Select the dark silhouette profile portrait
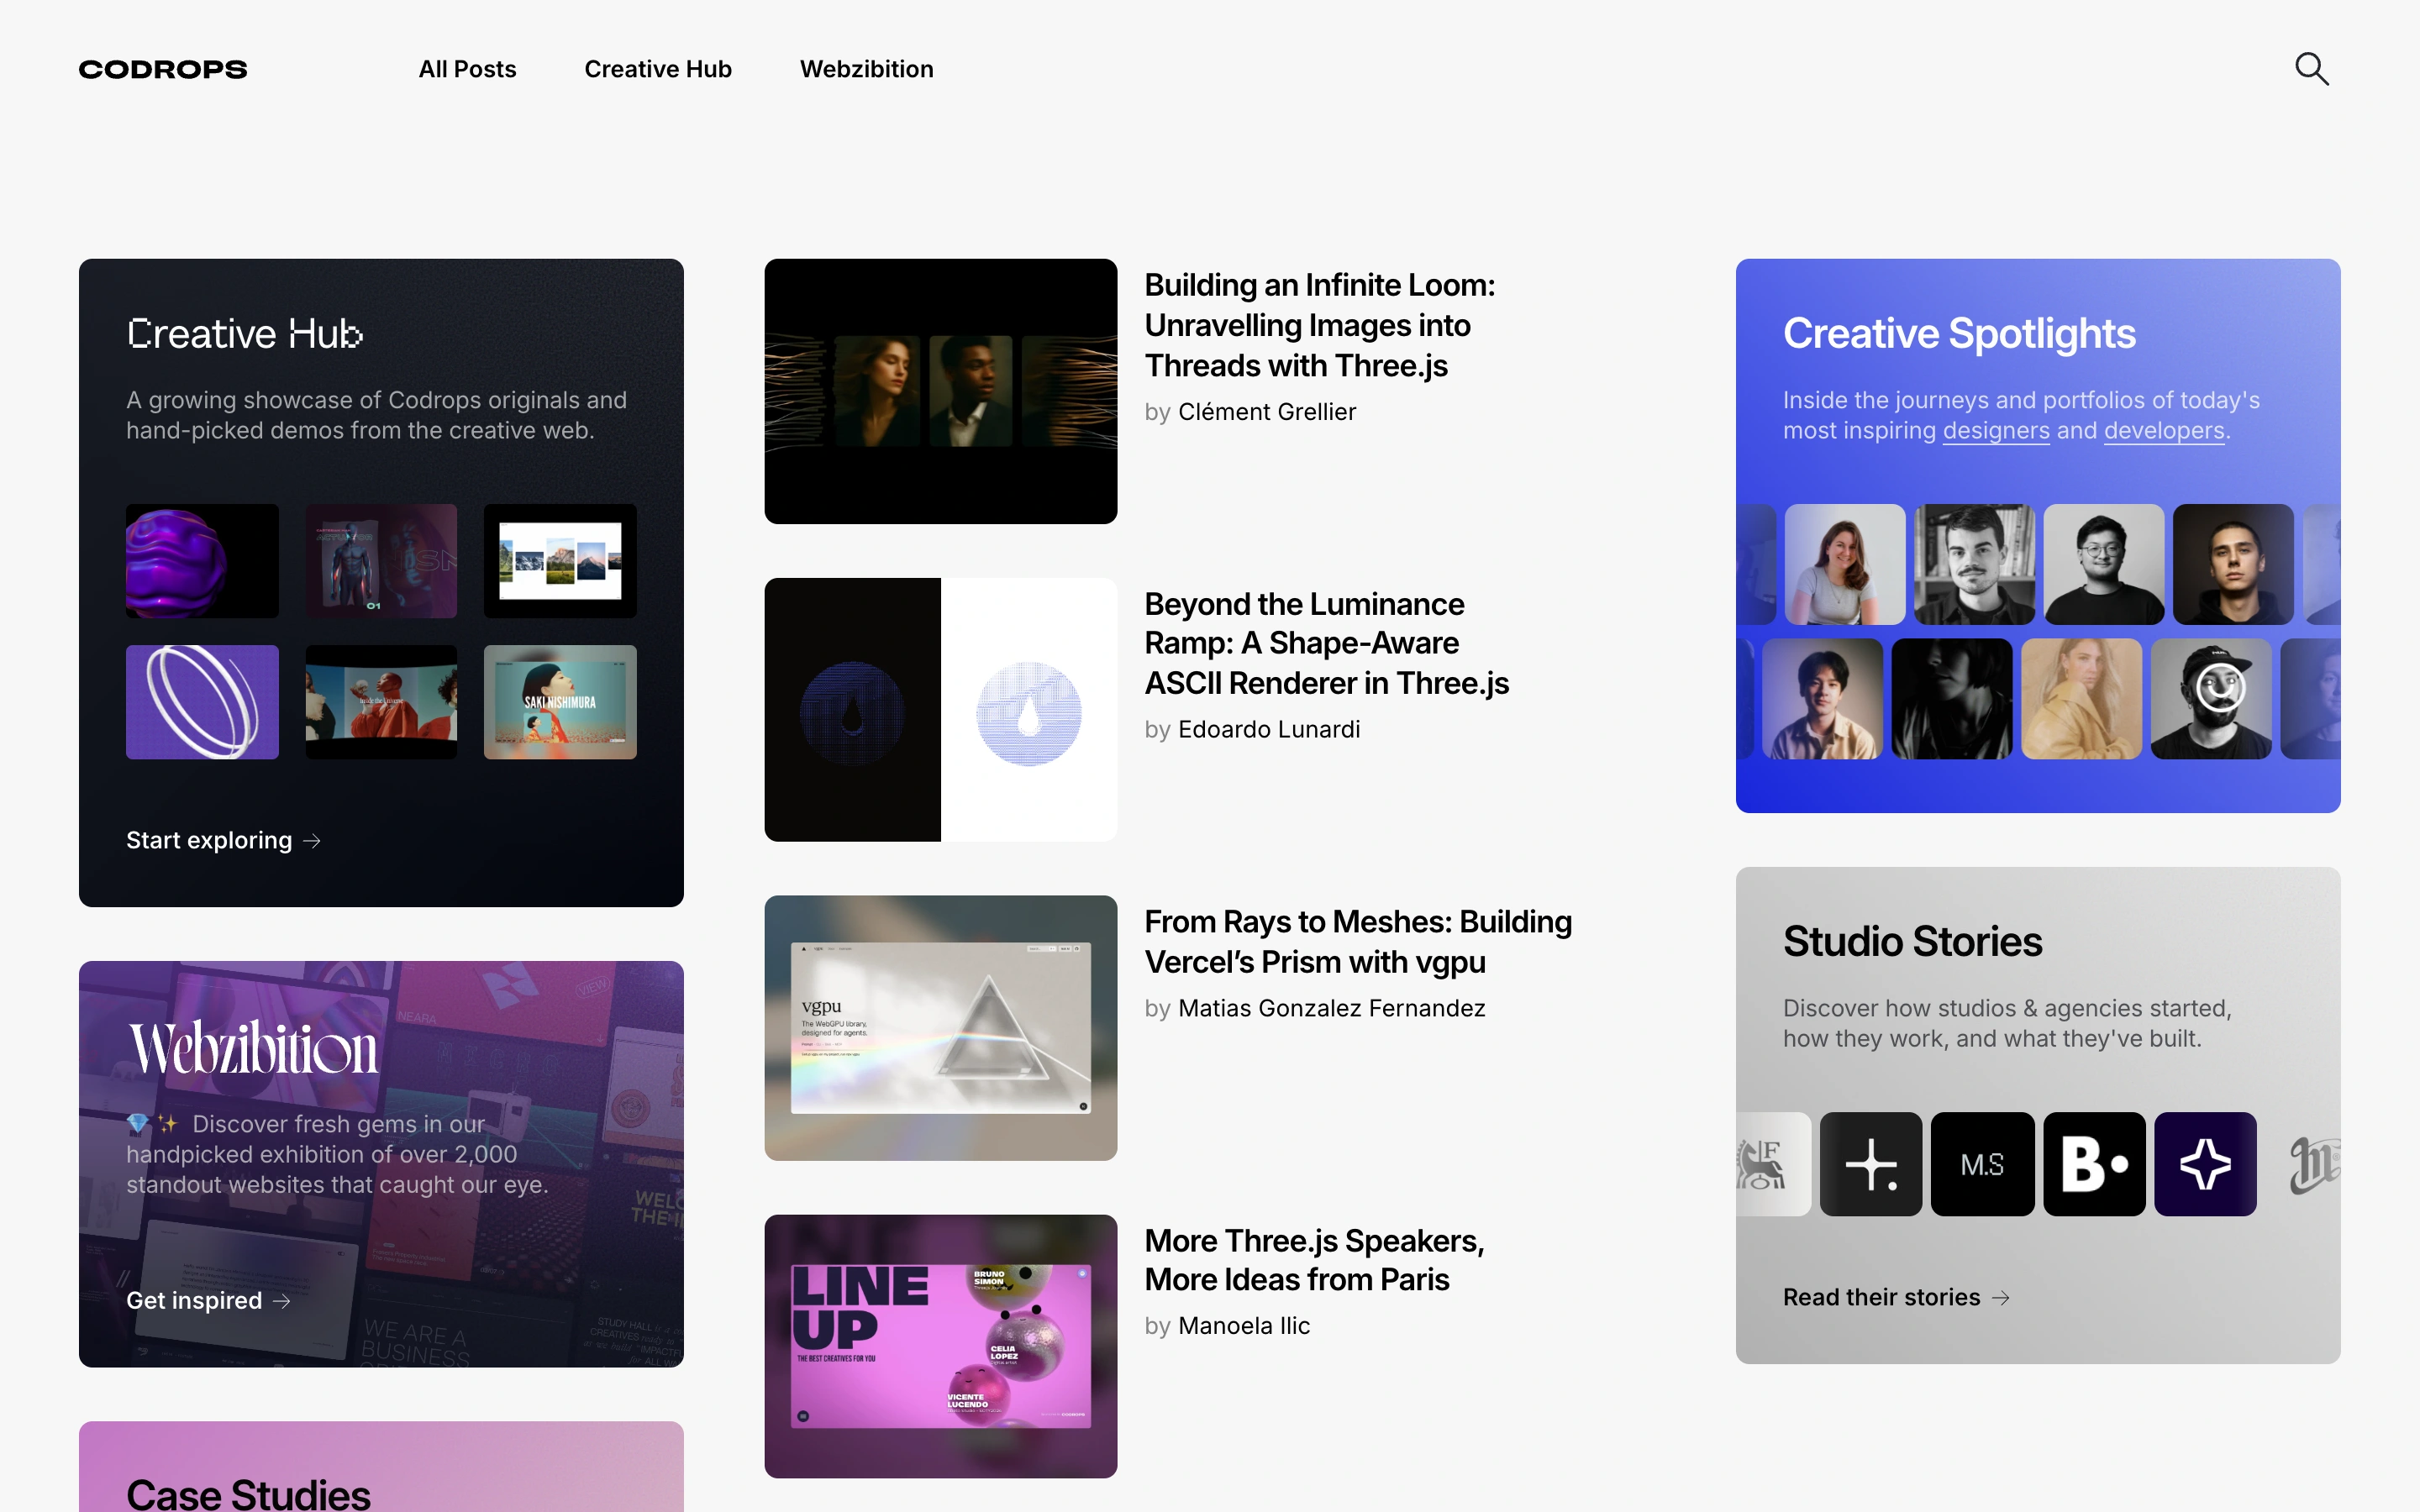2420x1512 pixels. (1952, 699)
